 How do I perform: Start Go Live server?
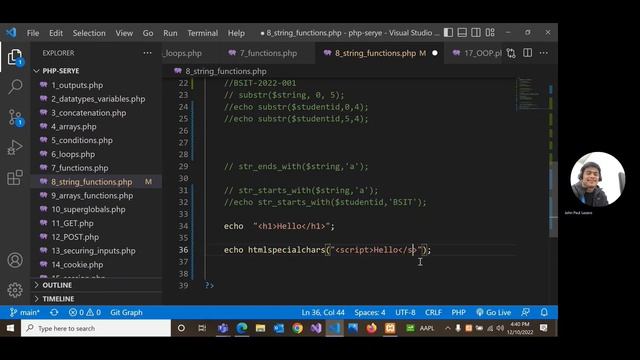[x=493, y=312]
